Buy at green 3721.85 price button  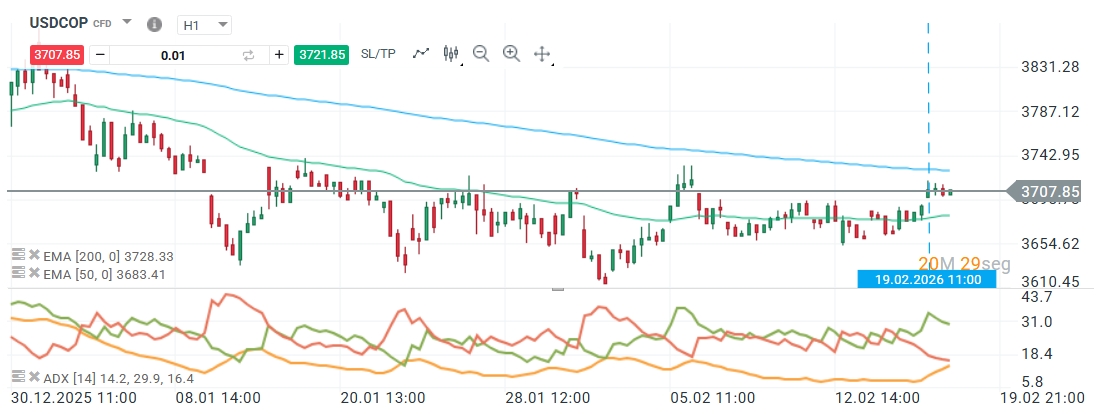point(321,55)
